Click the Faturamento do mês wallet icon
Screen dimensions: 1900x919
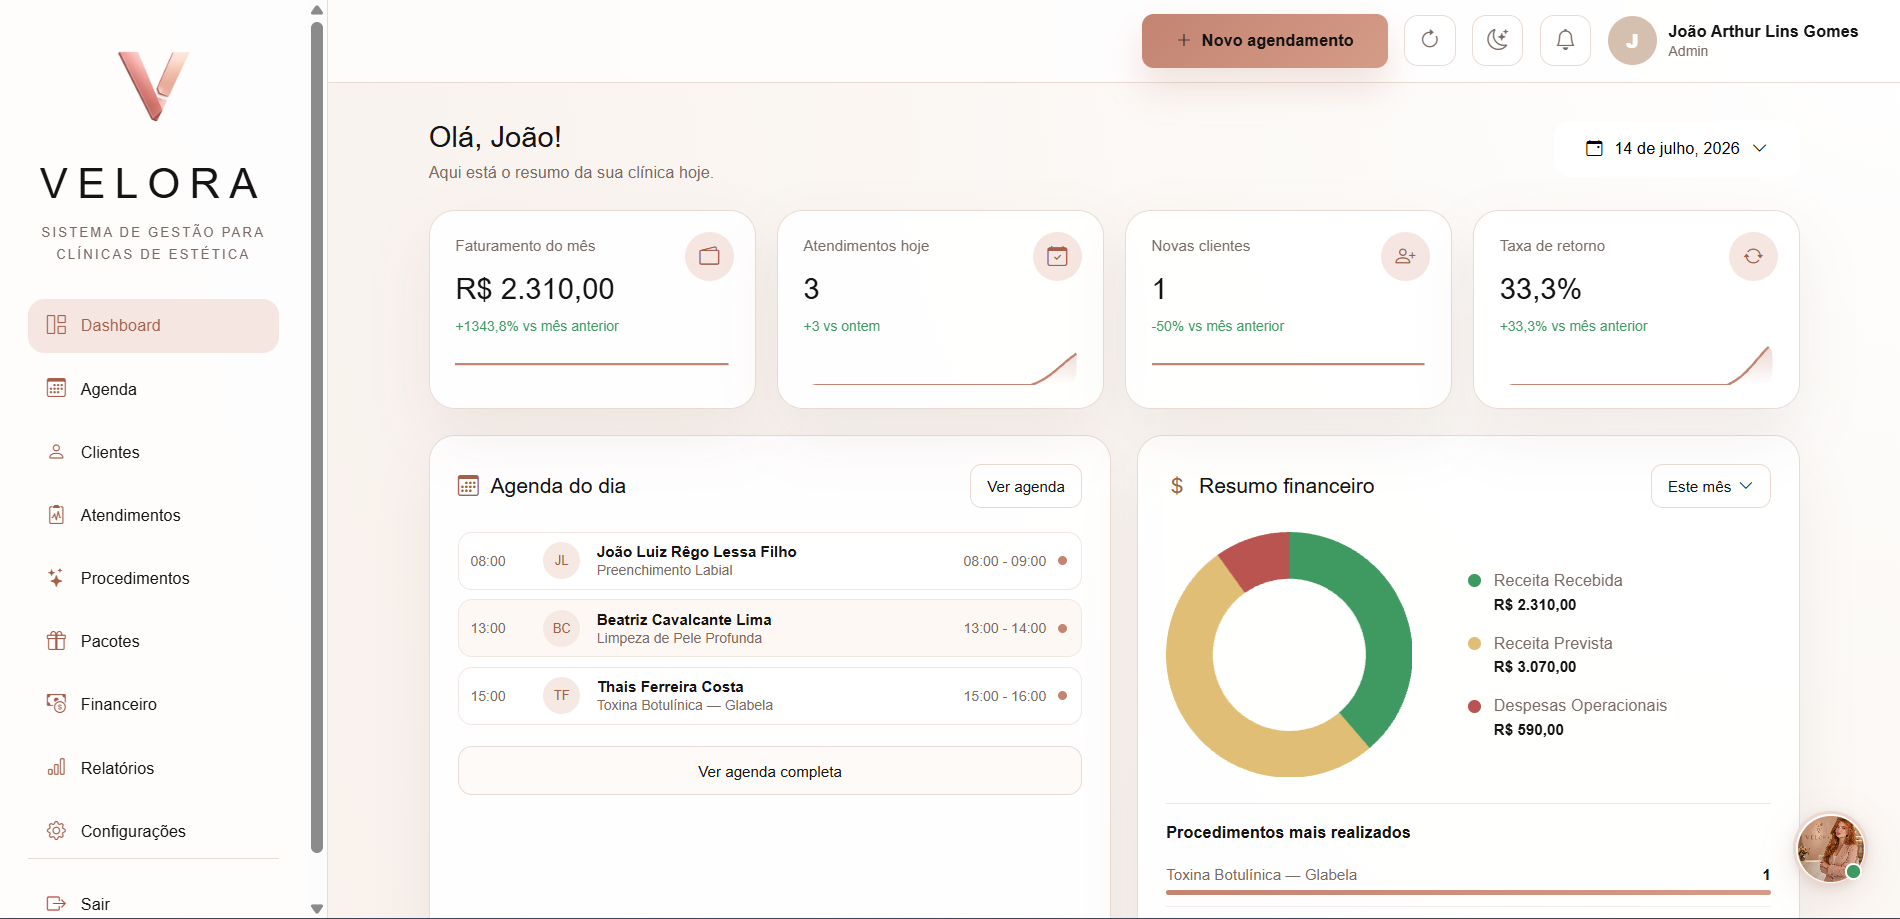(709, 256)
